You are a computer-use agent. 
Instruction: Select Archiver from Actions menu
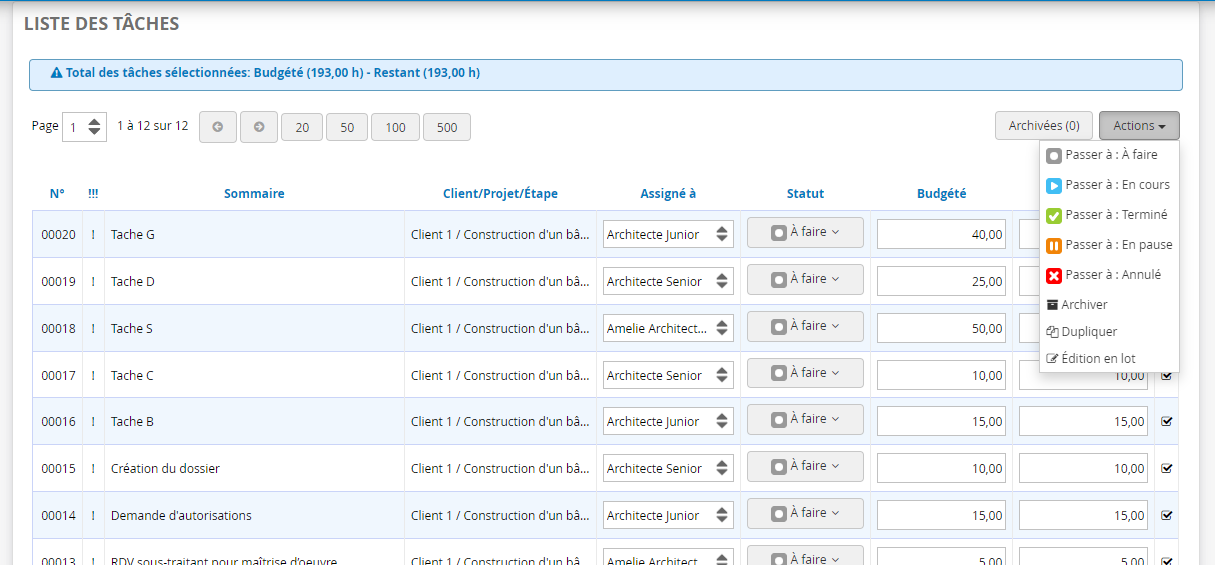[x=1109, y=305]
